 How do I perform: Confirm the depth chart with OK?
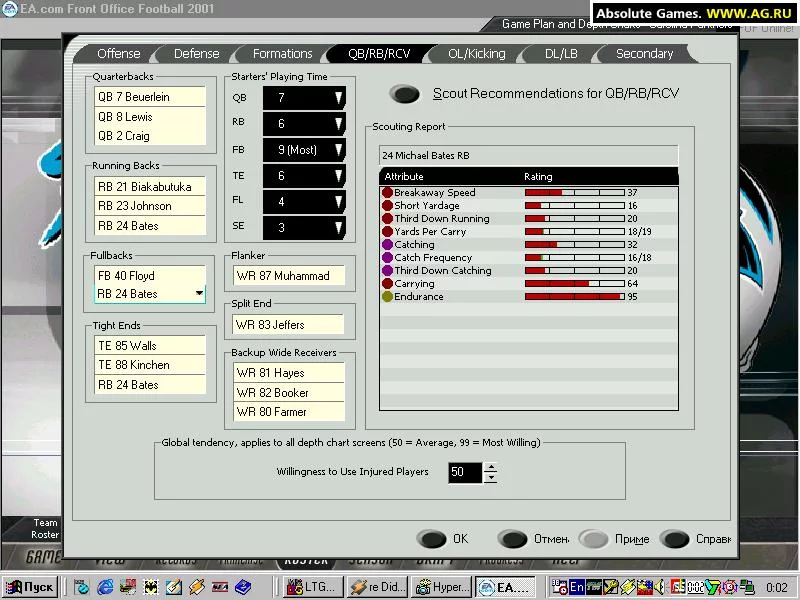click(x=432, y=539)
